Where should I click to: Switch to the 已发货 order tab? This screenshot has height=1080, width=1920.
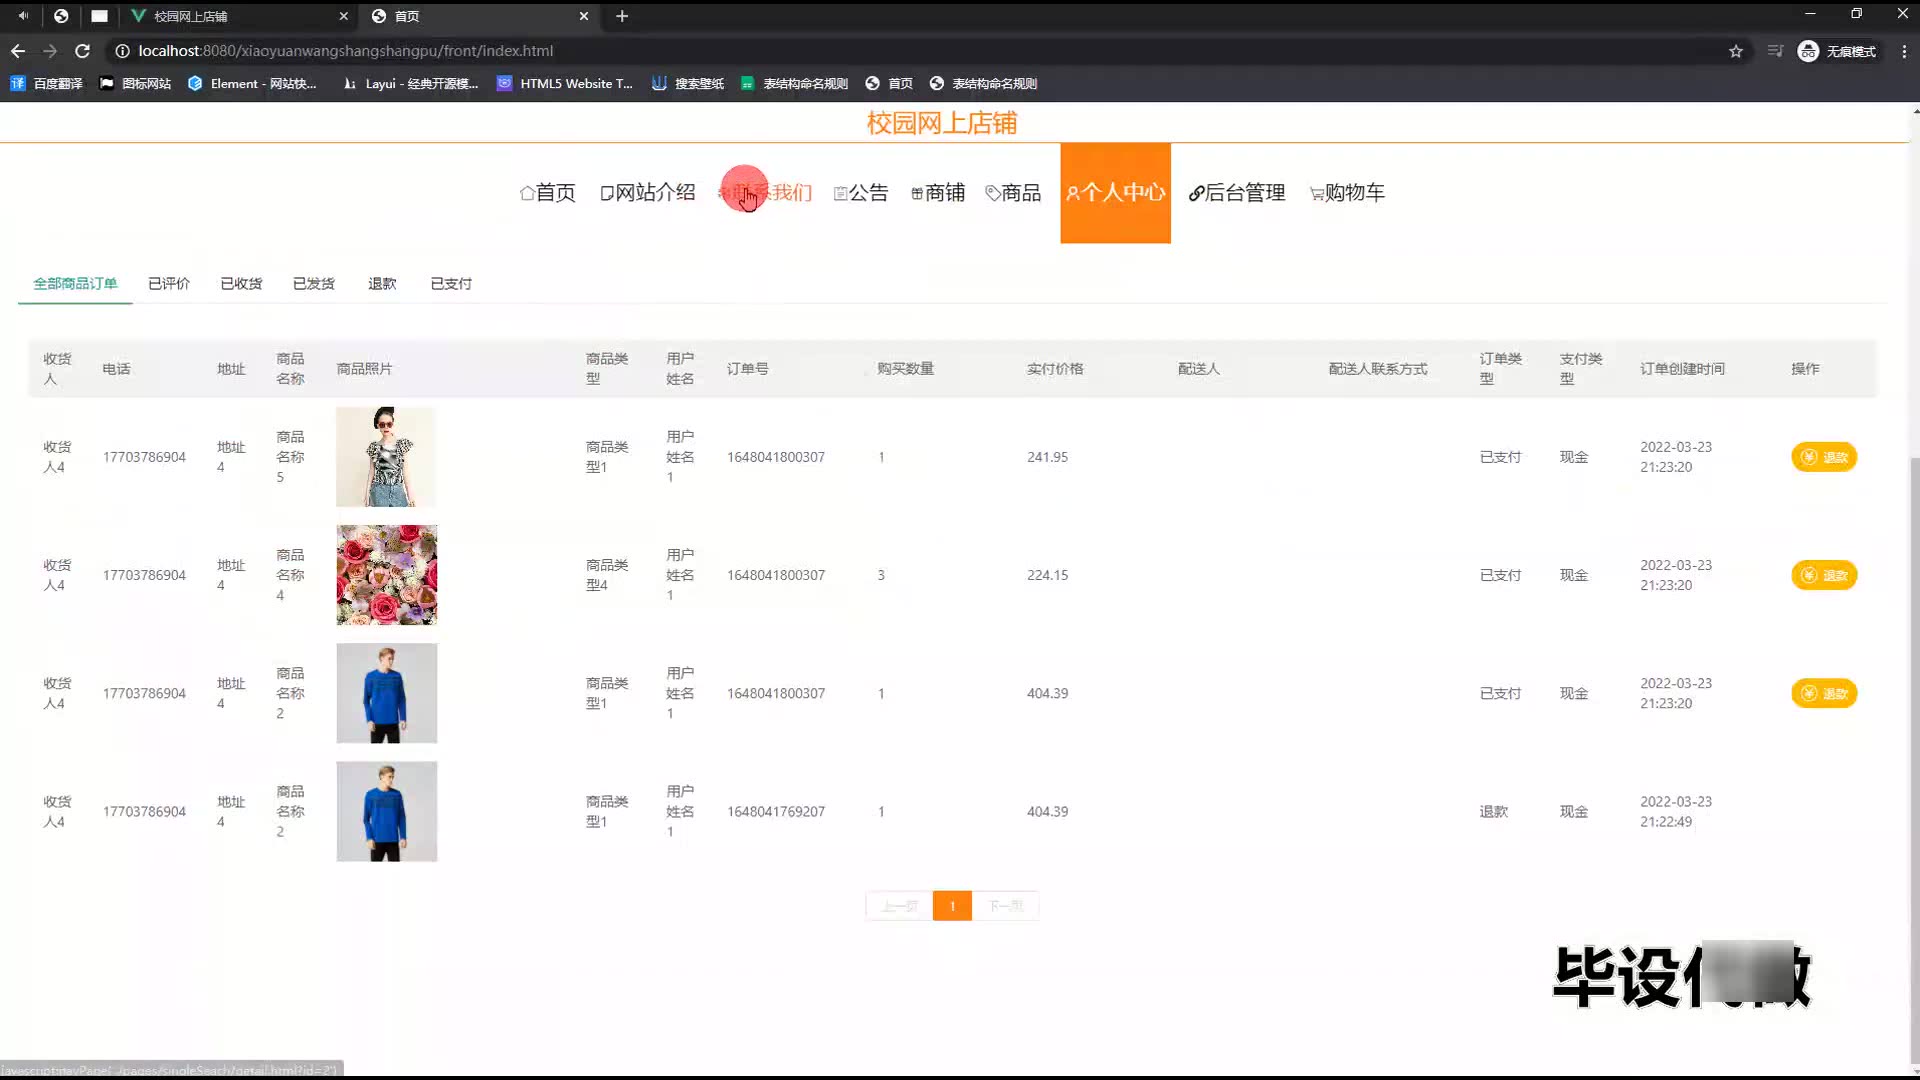[314, 284]
